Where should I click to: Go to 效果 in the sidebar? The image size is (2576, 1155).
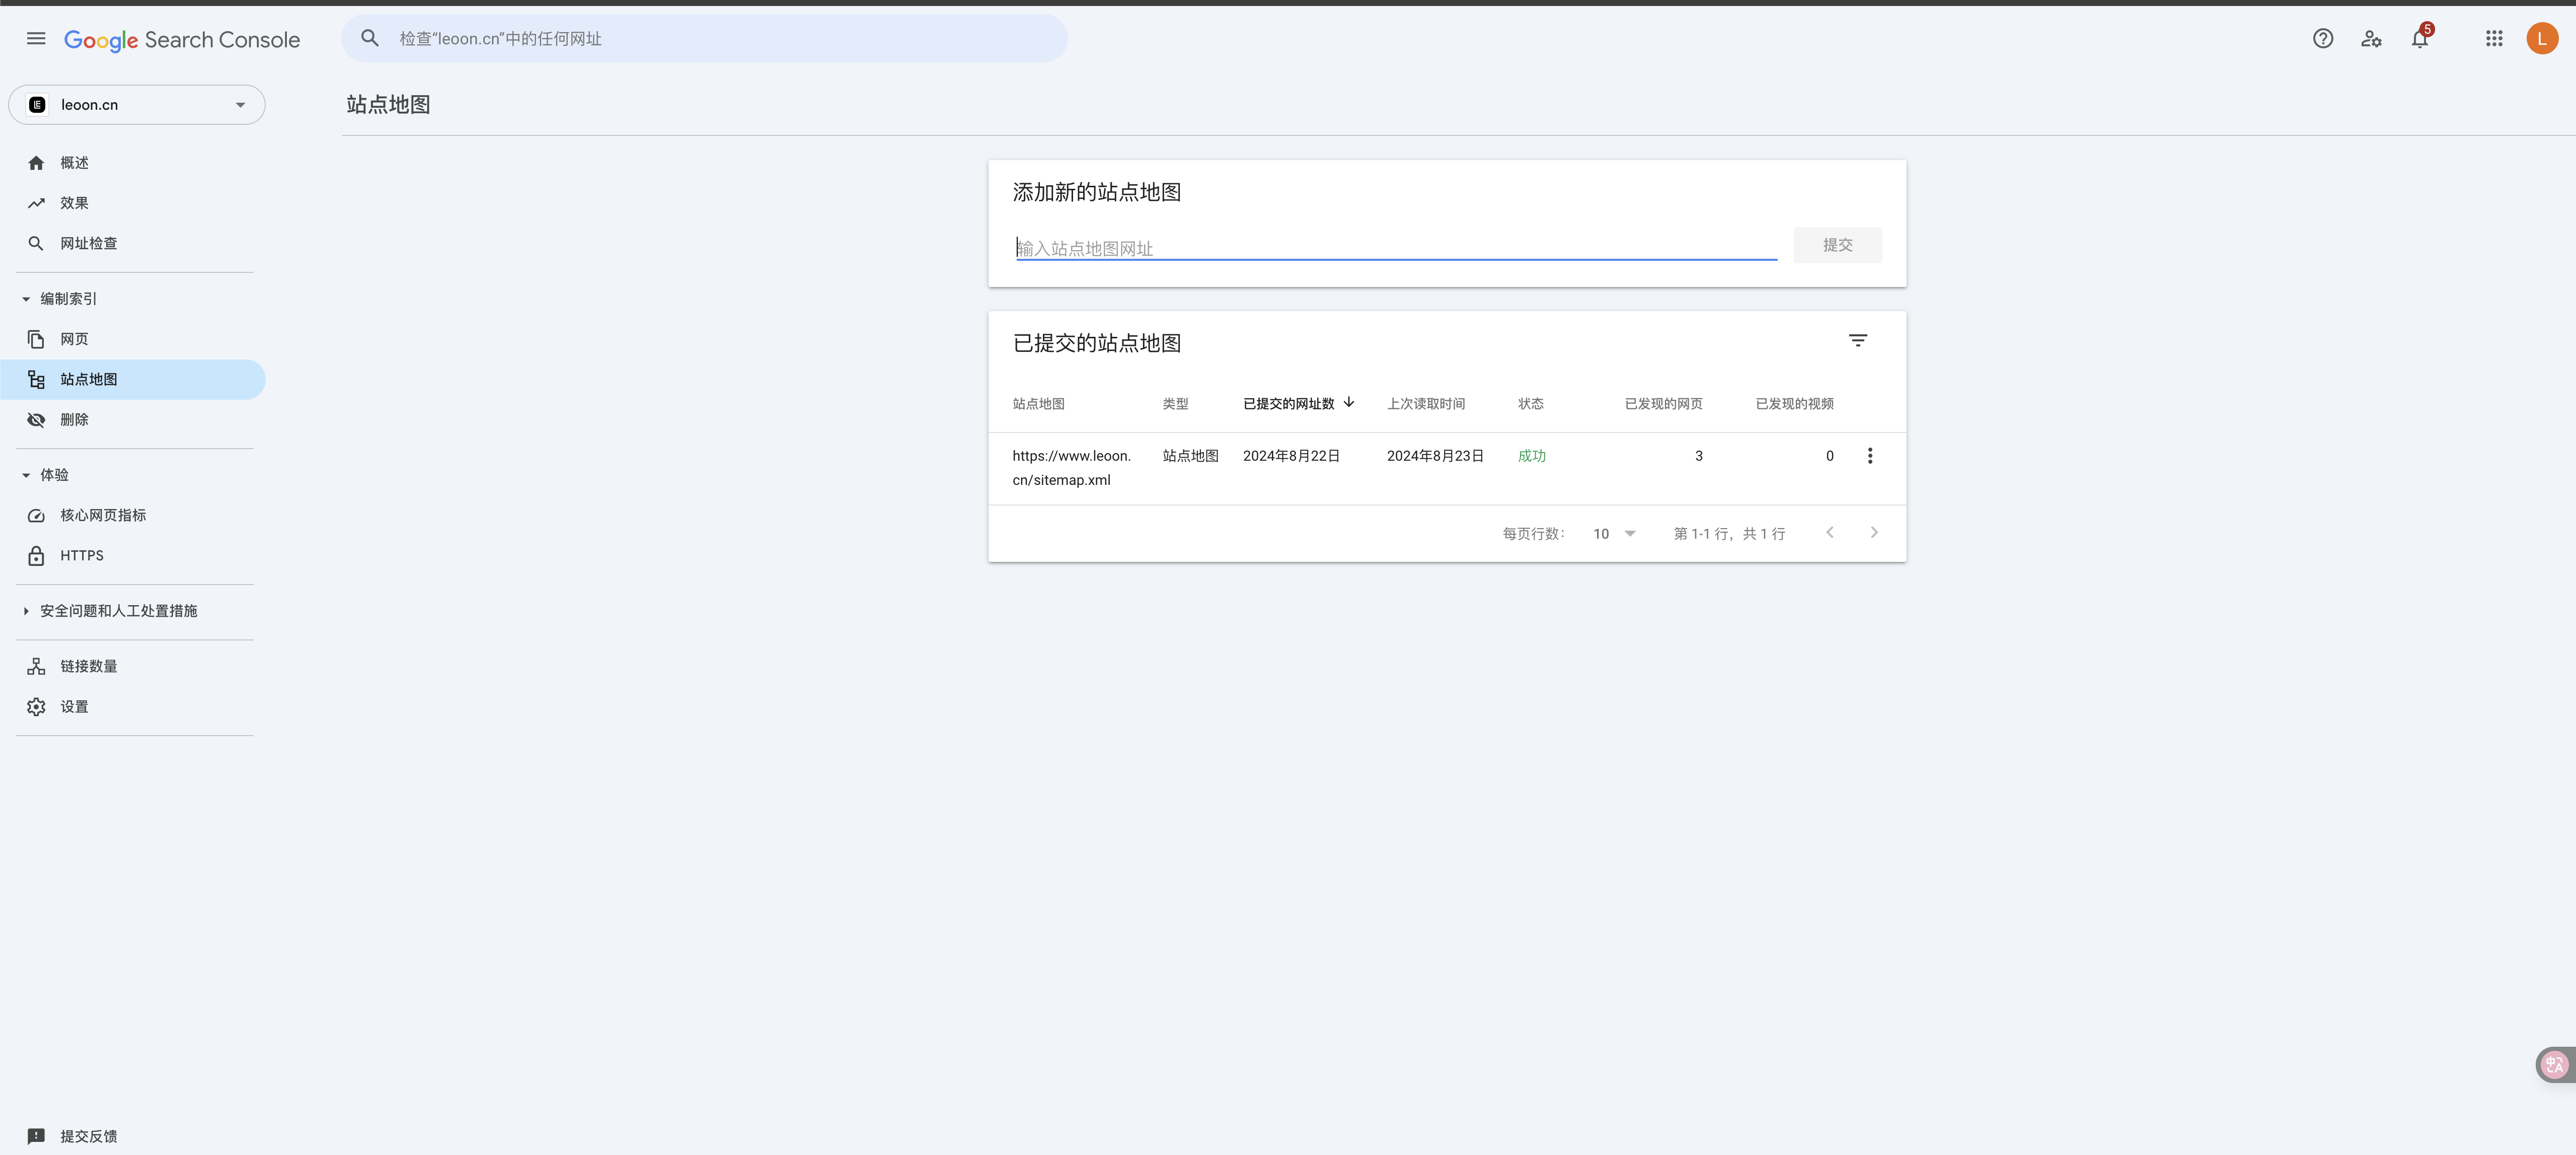click(x=74, y=203)
